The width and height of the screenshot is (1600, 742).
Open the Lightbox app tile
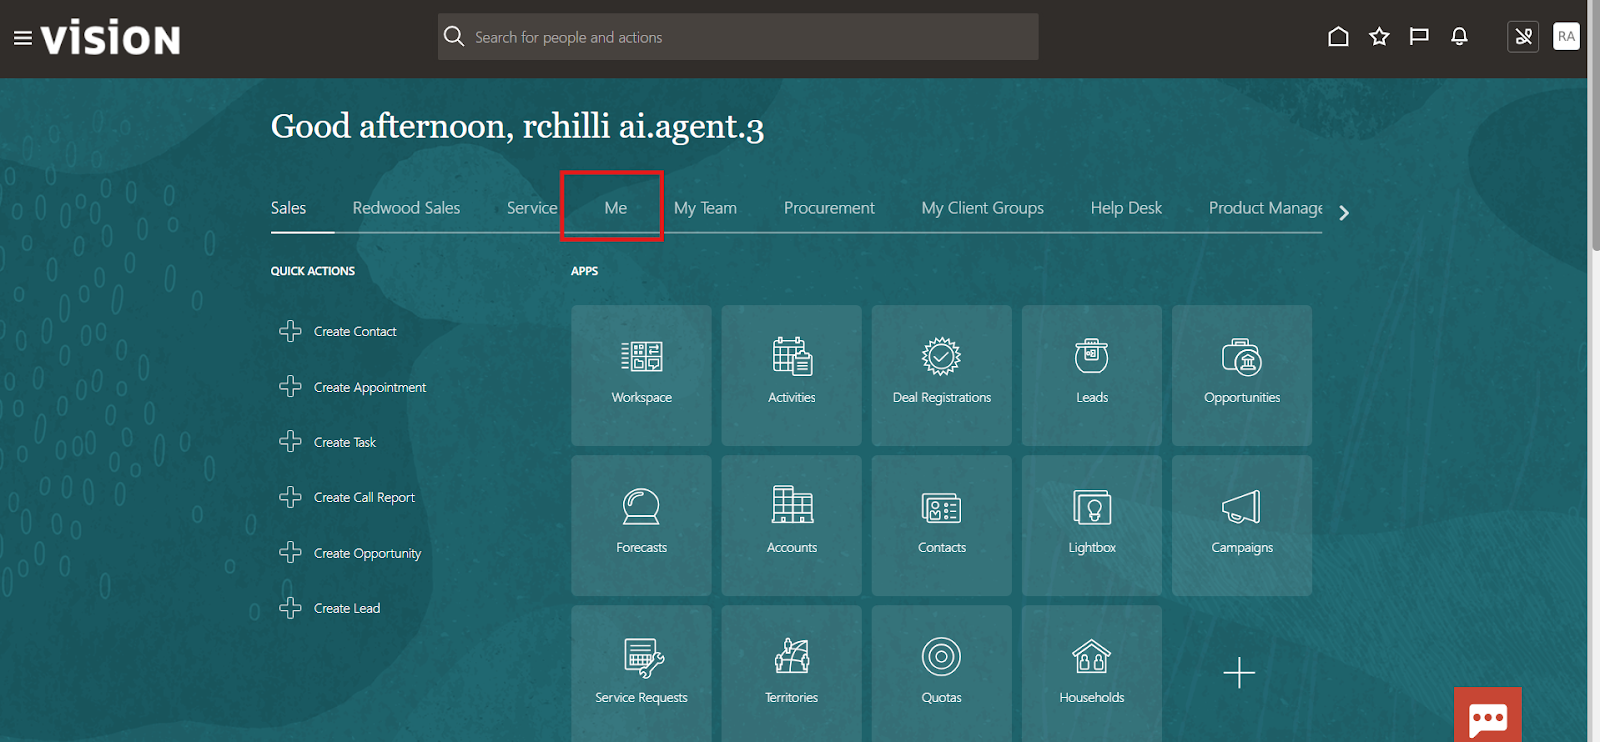pyautogui.click(x=1091, y=525)
